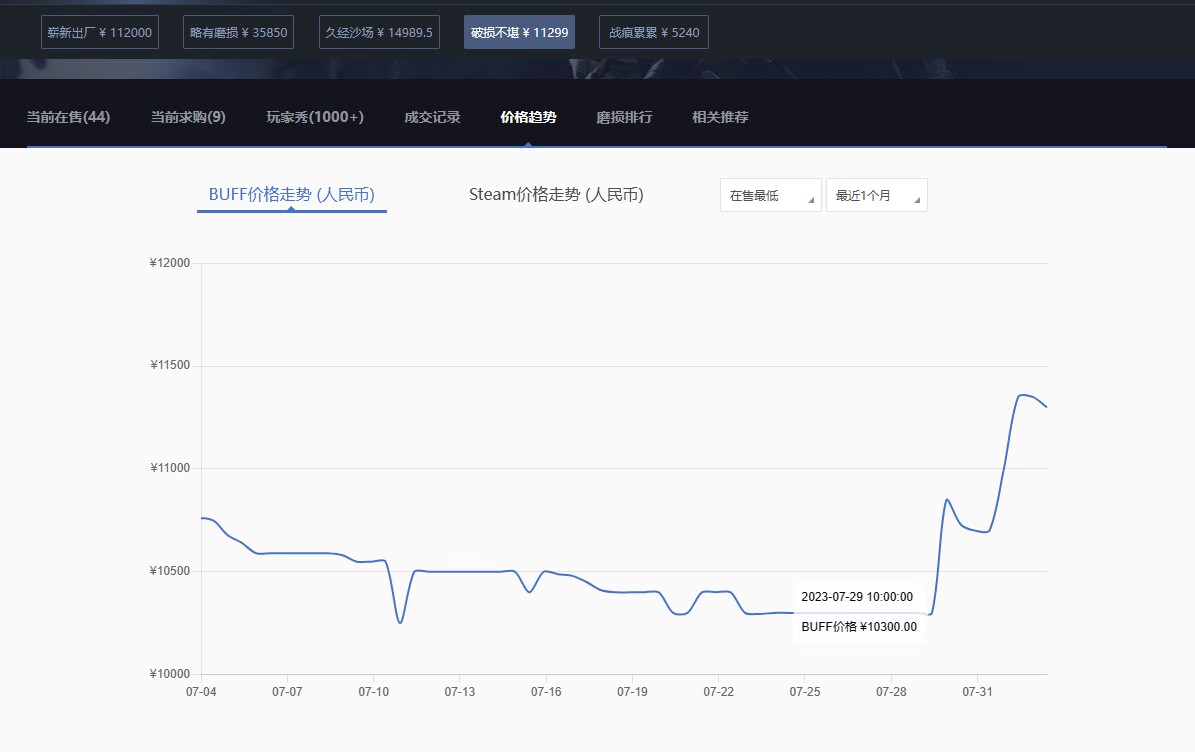Switch to 玩家秀(1000+) tab
Screen dimensions: 1195x752
315,117
